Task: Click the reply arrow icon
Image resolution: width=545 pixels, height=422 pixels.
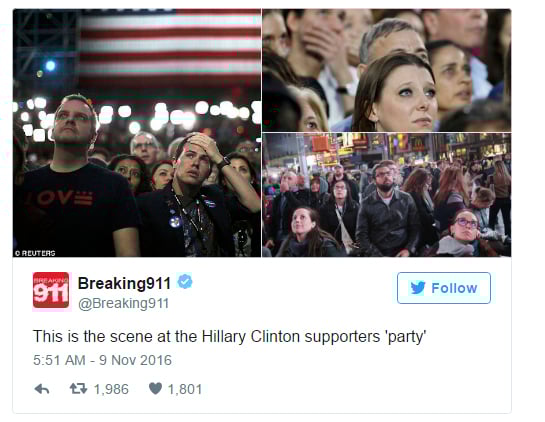Action: coord(42,389)
